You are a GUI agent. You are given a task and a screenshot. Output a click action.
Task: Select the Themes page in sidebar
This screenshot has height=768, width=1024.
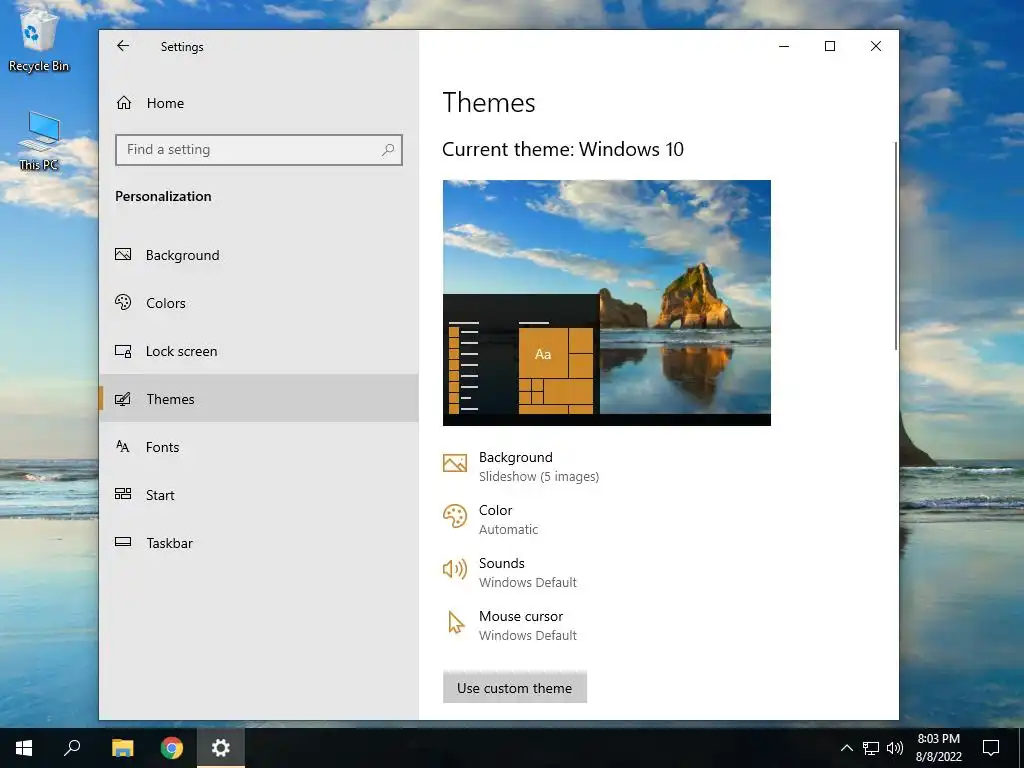click(x=259, y=398)
